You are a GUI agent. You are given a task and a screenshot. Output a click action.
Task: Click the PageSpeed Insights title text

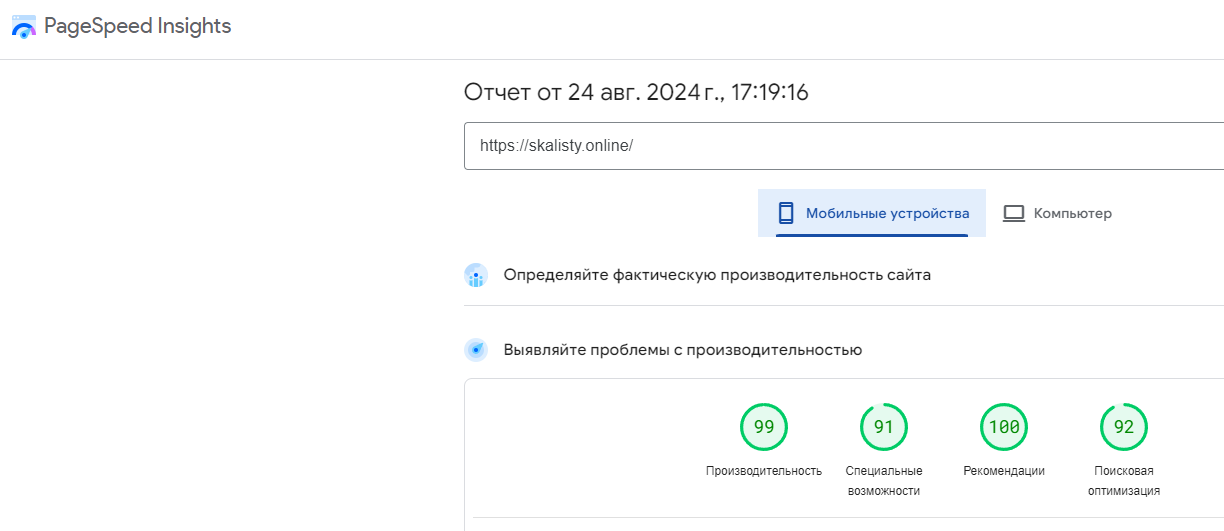tap(137, 27)
